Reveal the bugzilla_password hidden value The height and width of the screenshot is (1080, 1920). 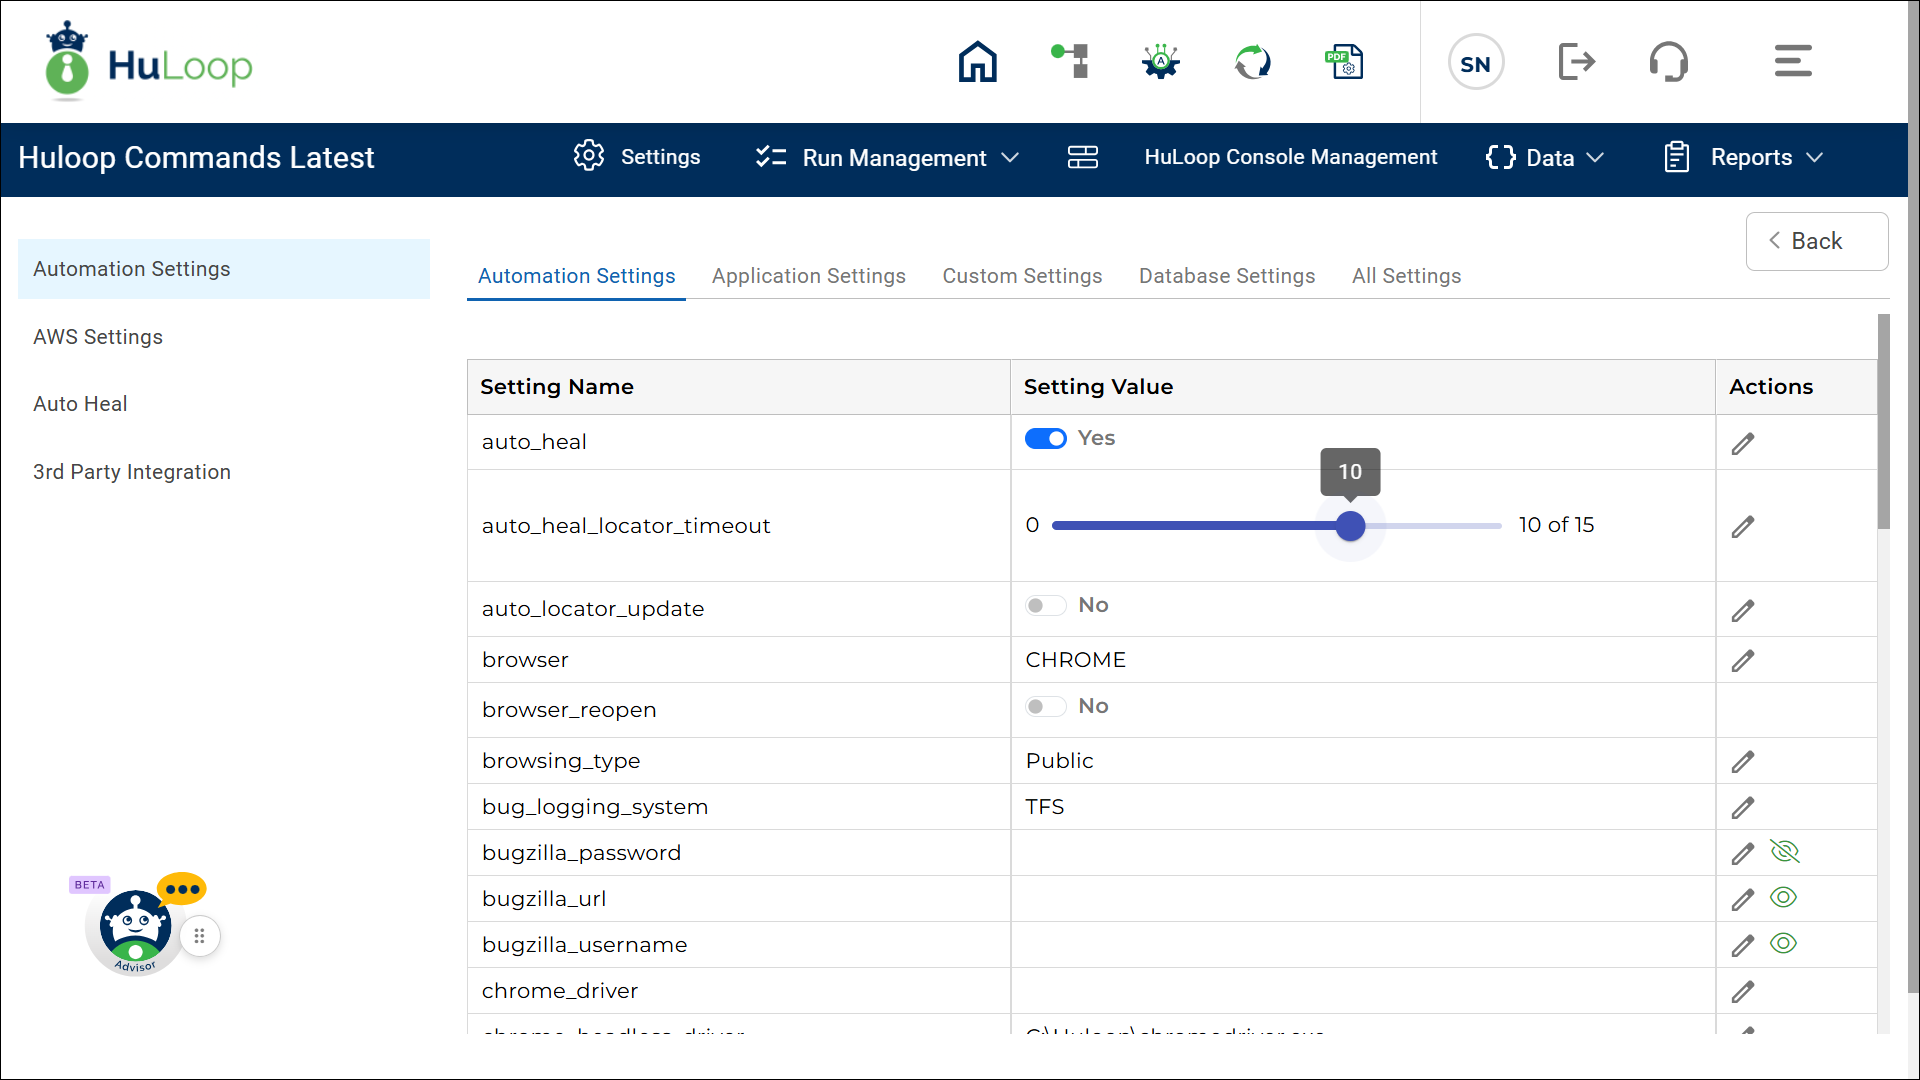click(x=1784, y=852)
